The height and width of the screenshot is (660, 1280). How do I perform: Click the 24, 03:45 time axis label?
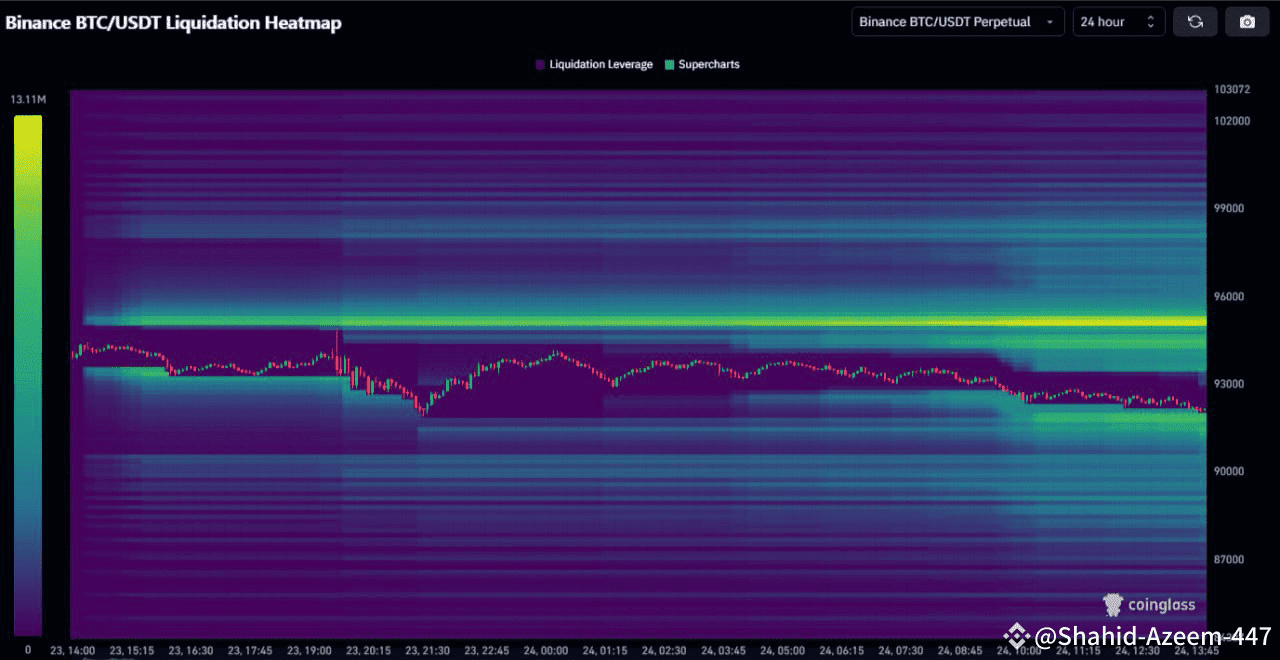723,650
